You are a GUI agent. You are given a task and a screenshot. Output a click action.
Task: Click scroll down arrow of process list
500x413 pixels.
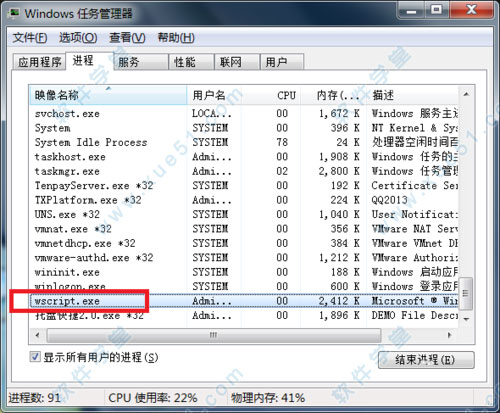(x=466, y=319)
